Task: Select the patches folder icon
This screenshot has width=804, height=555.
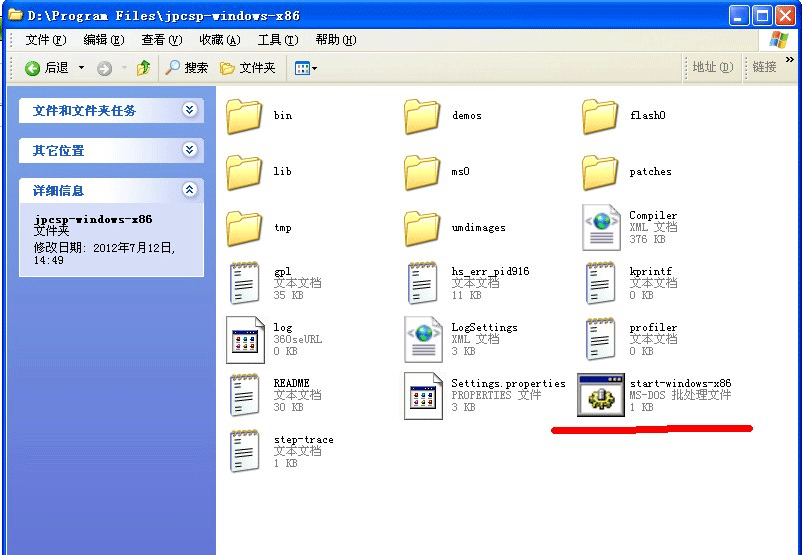Action: [x=600, y=172]
